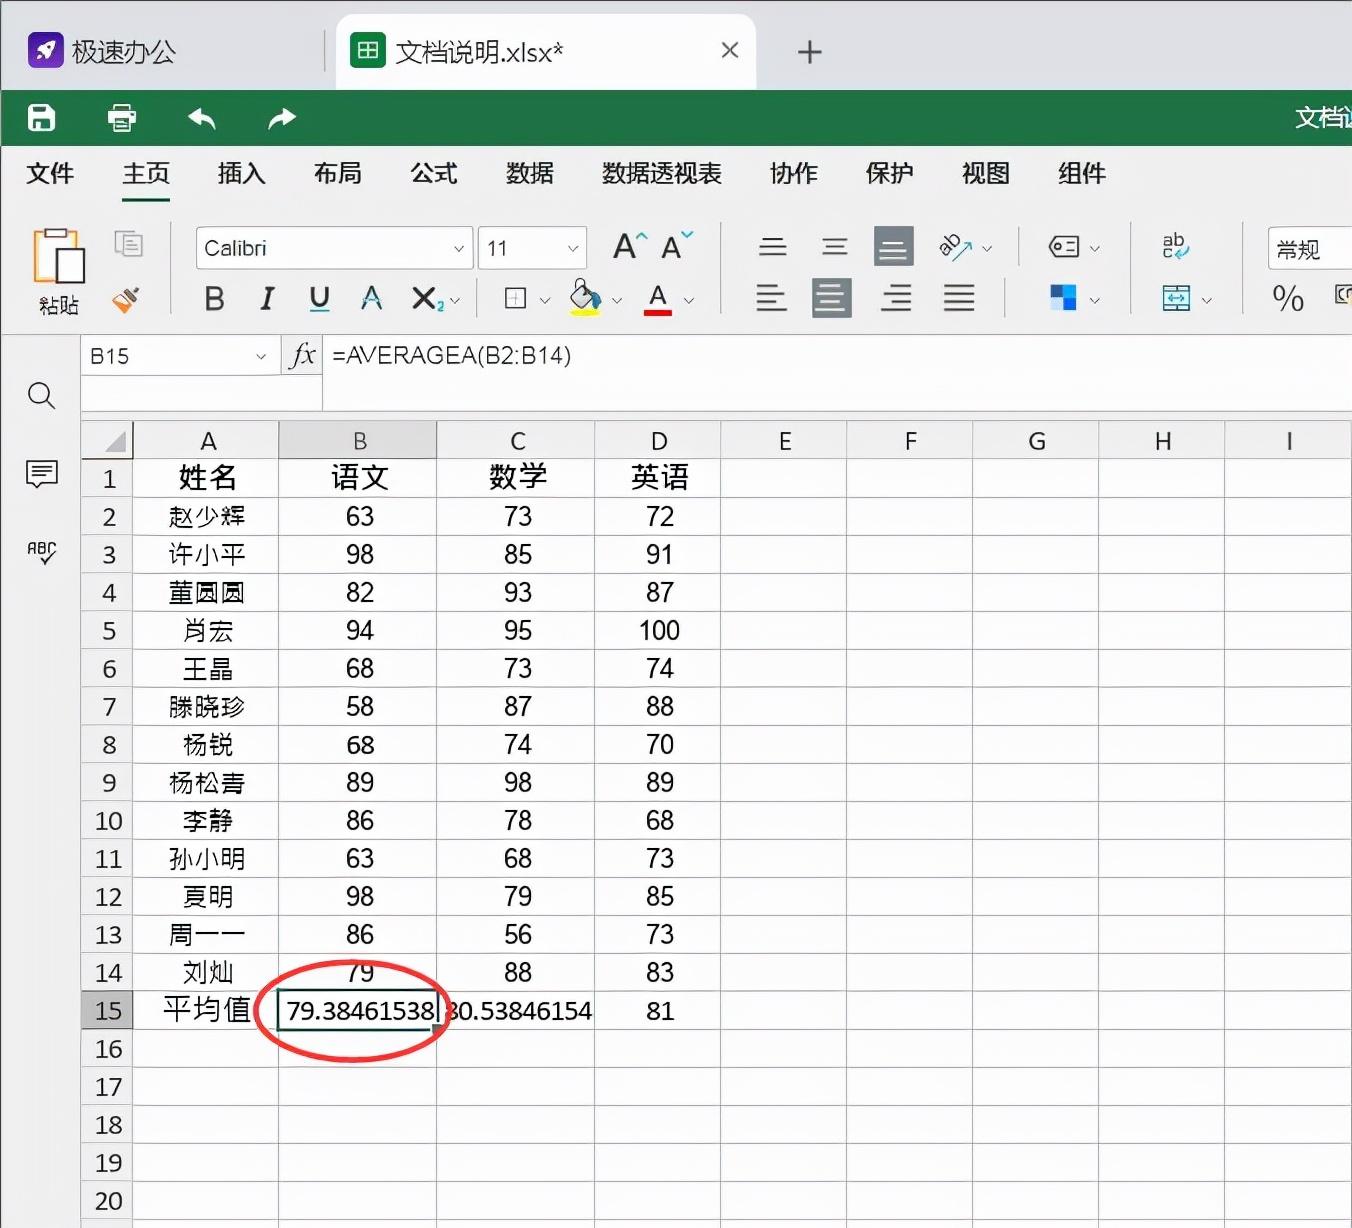Click the blue squares table style icon

point(1064,298)
